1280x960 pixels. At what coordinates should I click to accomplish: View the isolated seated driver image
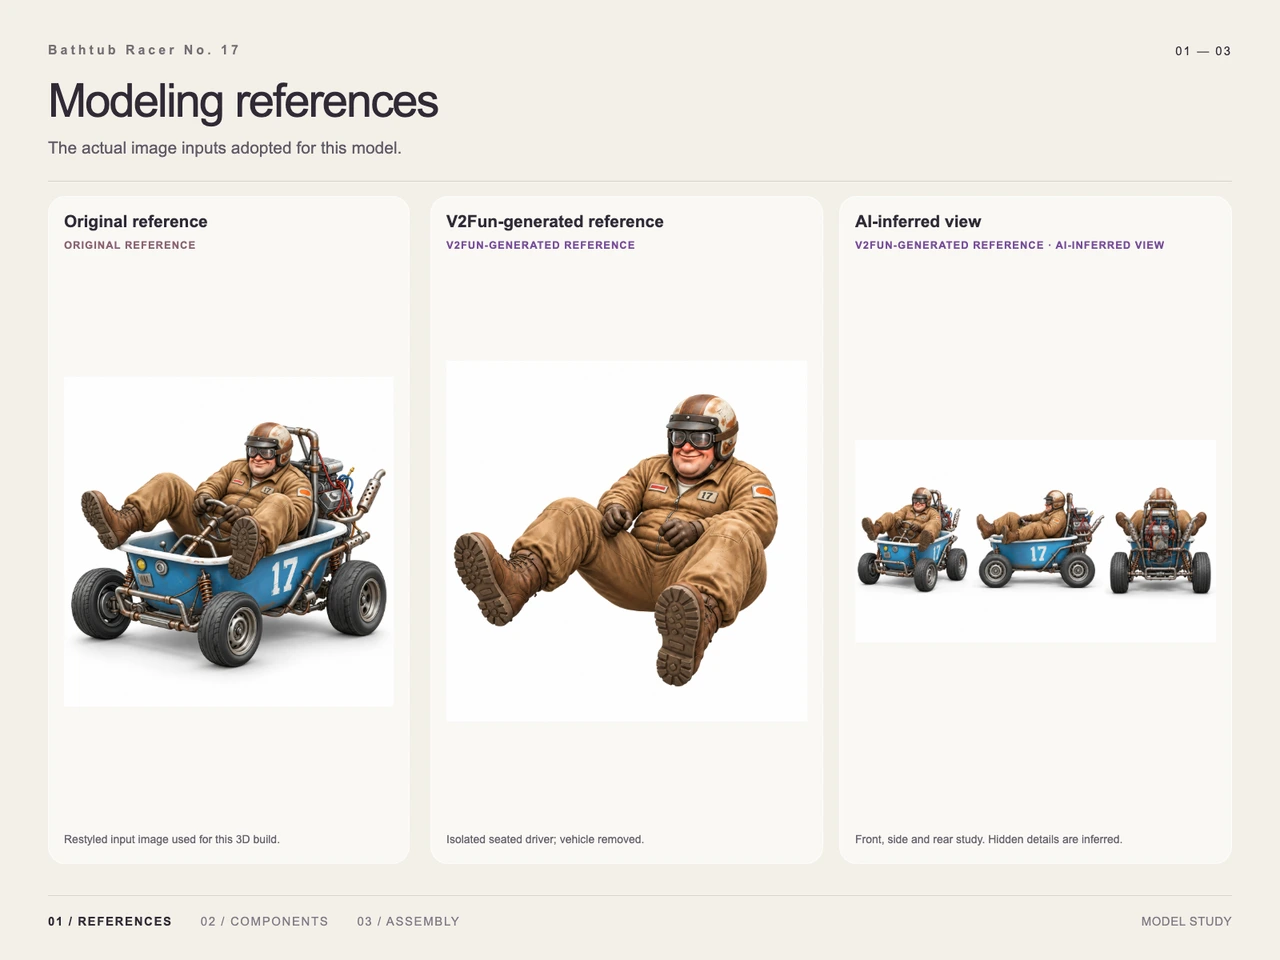(x=626, y=541)
